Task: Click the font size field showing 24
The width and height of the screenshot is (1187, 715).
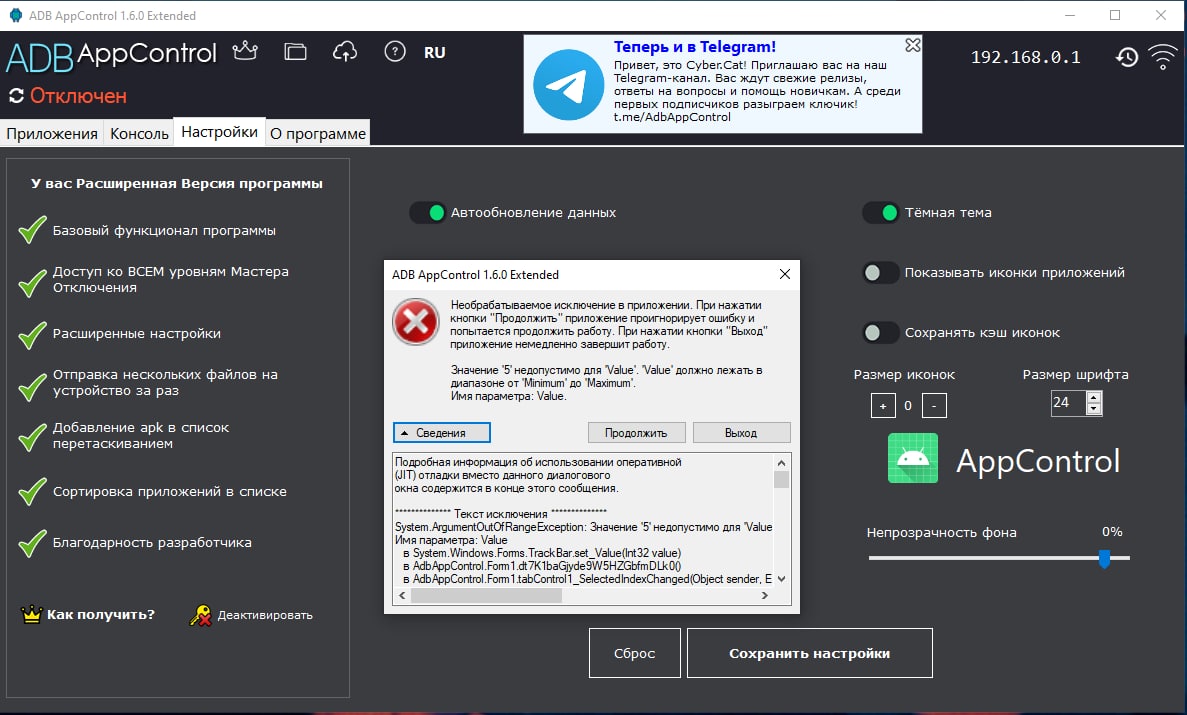Action: (1067, 403)
